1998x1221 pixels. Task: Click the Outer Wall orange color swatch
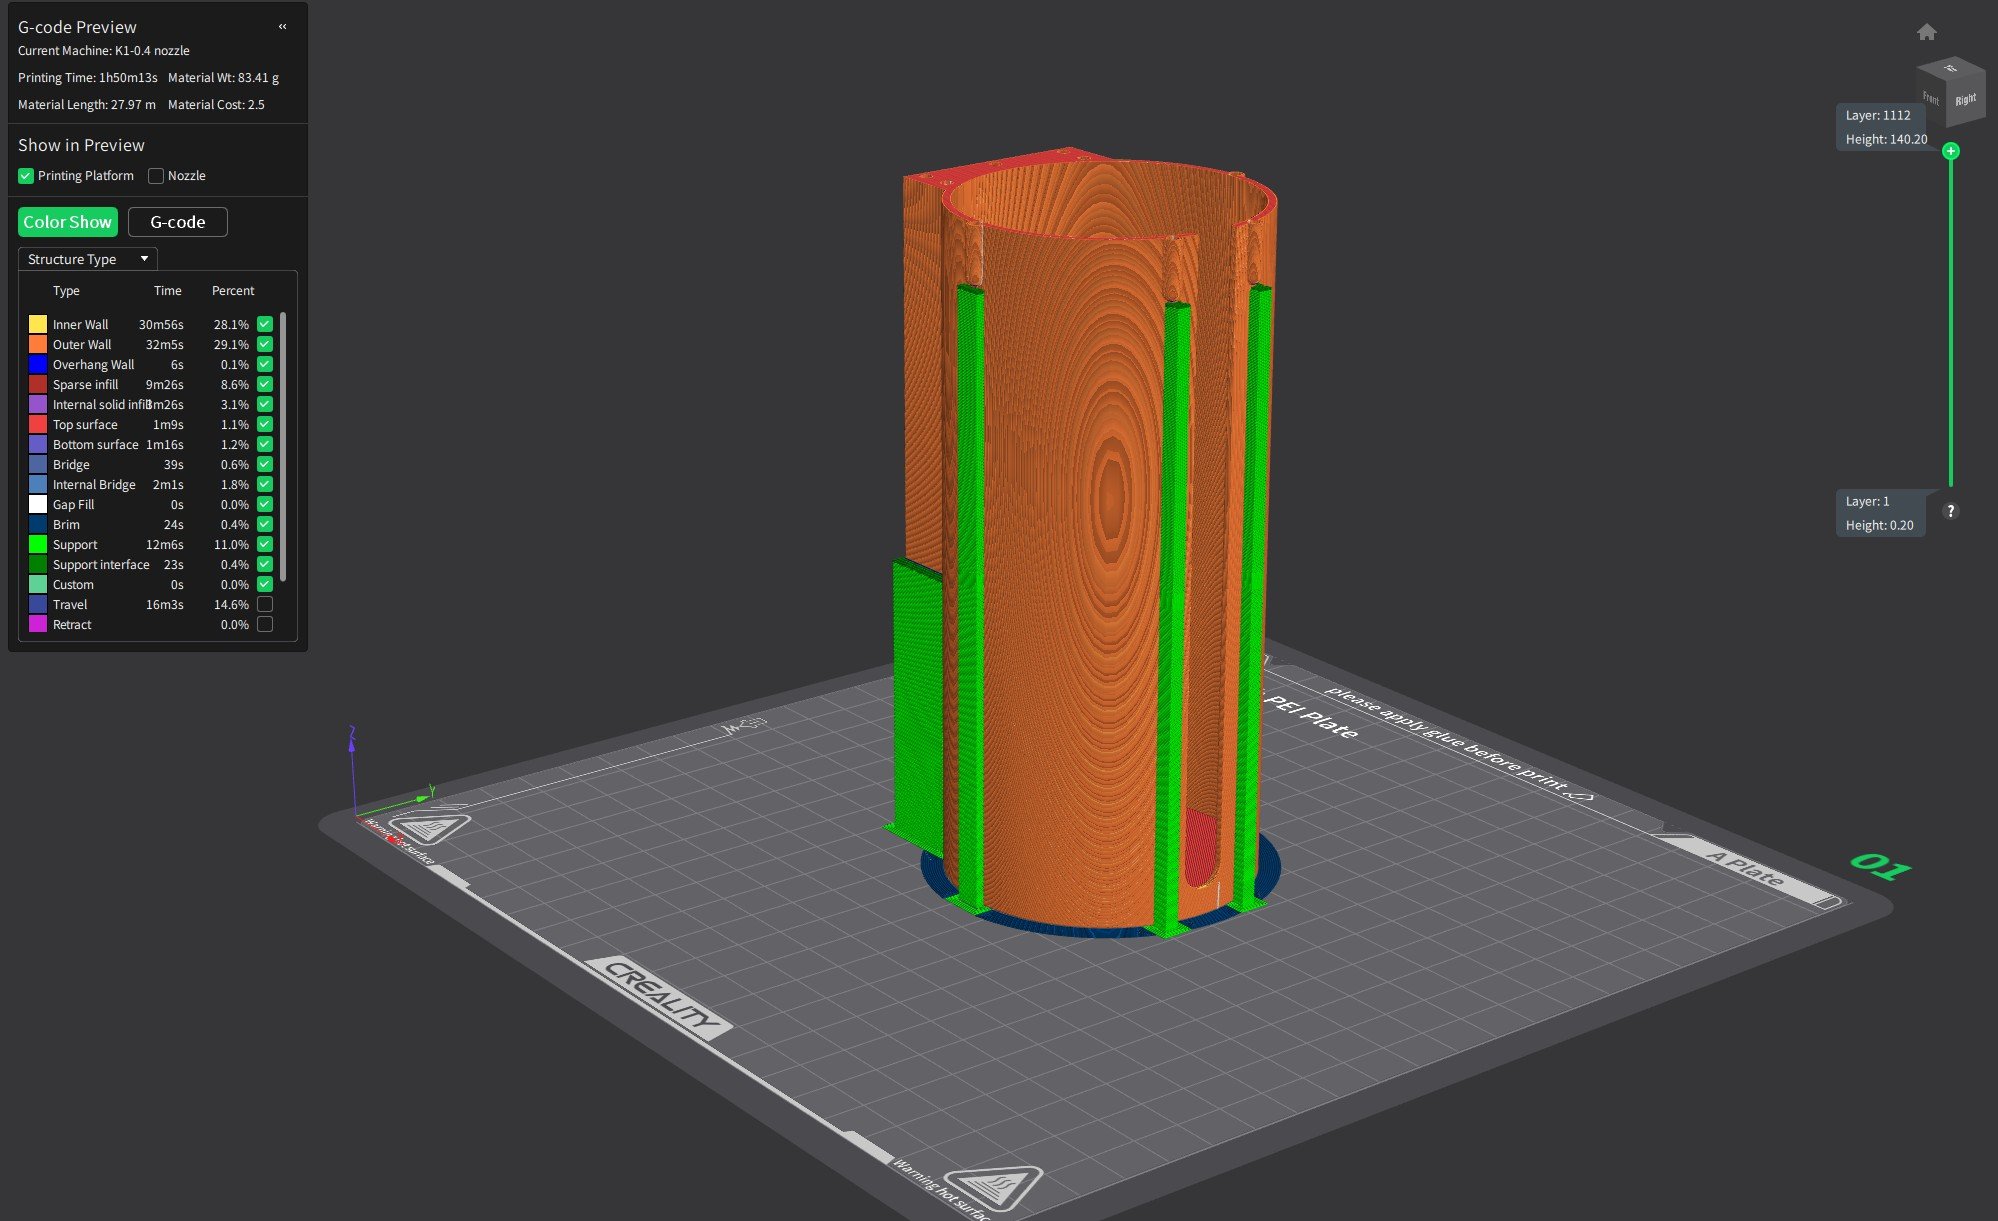pyautogui.click(x=38, y=344)
